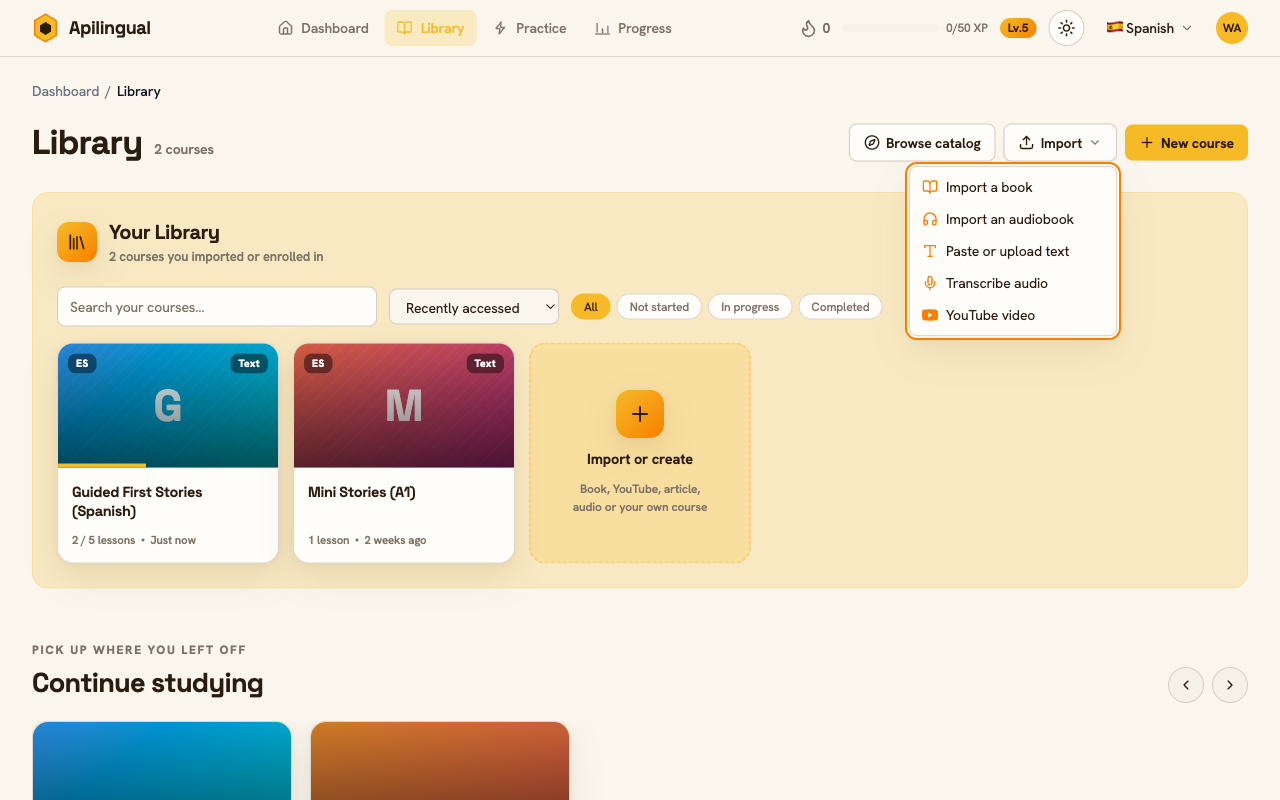The image size is (1280, 800).
Task: Open the Recently accessed sort dropdown
Action: (474, 307)
